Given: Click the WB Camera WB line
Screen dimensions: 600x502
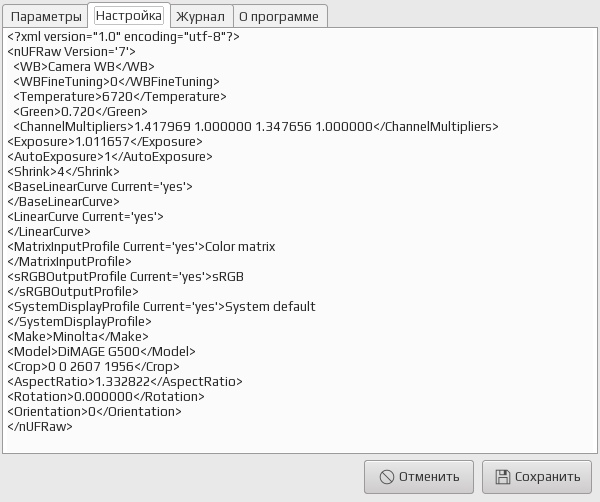Looking at the screenshot, I should (x=84, y=67).
